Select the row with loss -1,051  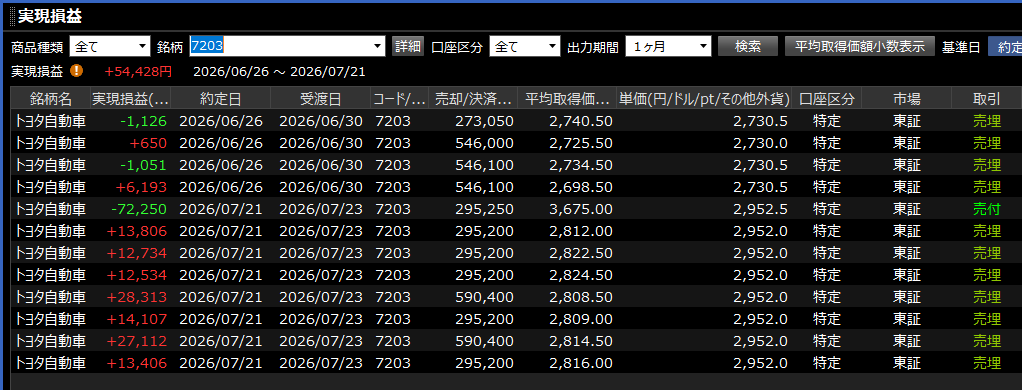516,165
